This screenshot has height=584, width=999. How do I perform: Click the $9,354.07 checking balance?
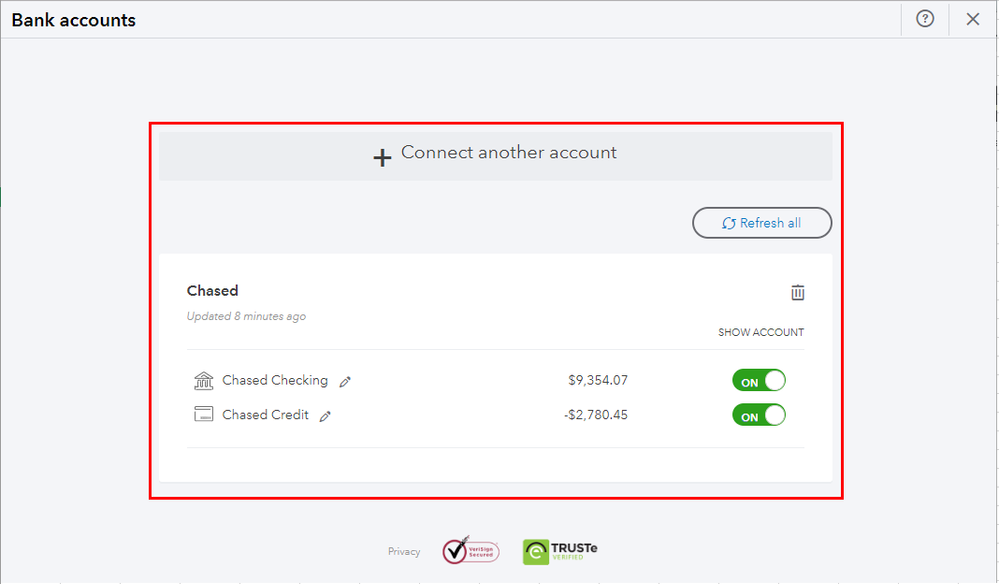[598, 380]
